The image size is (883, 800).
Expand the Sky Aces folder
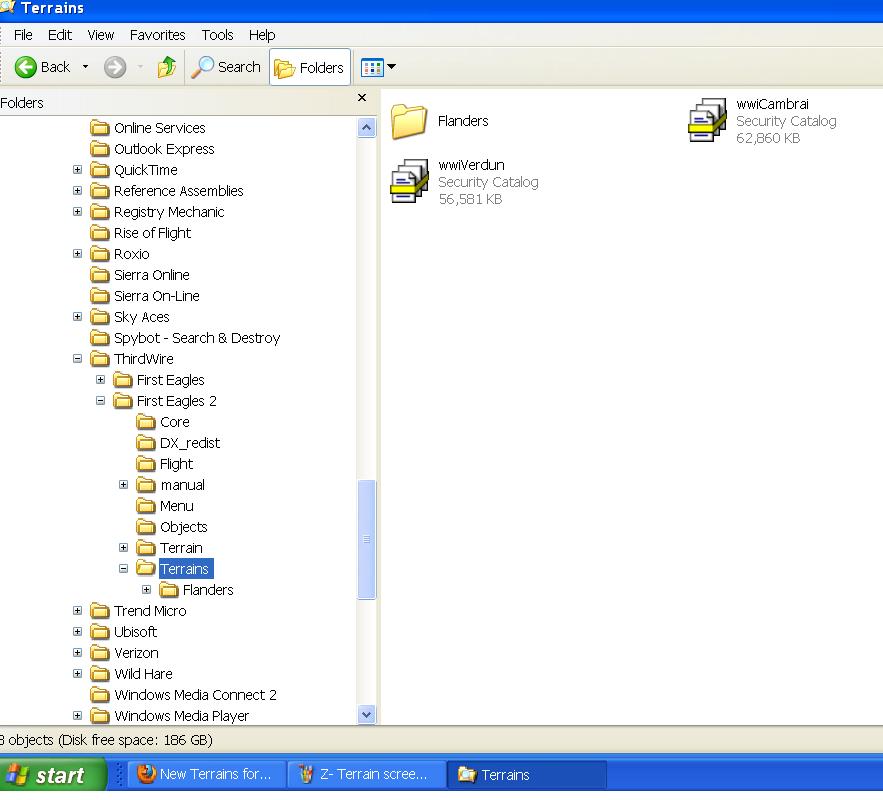(78, 316)
